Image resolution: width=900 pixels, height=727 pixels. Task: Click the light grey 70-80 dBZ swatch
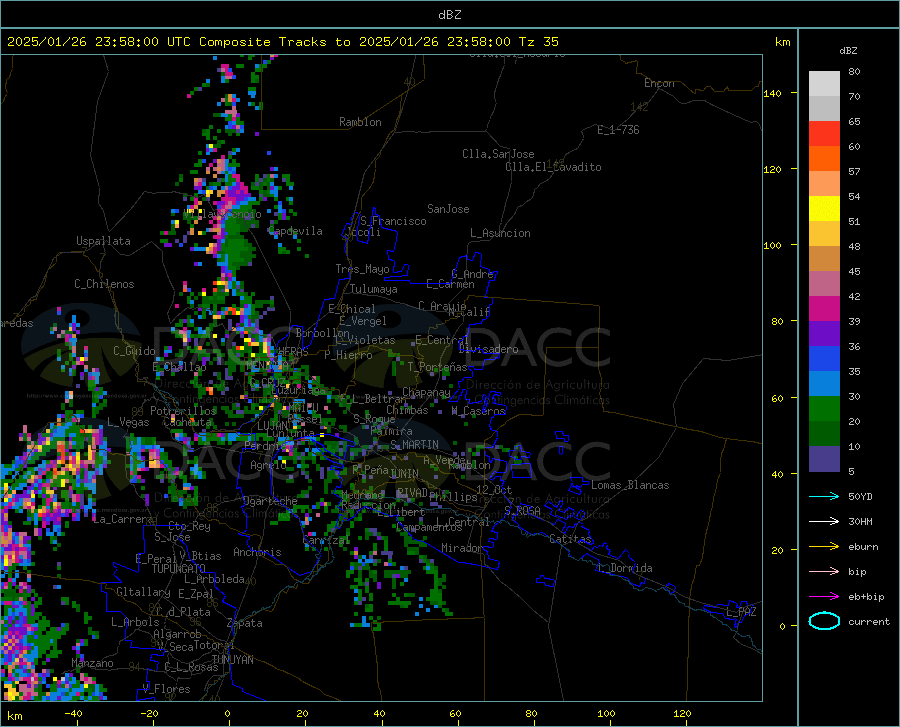click(x=824, y=84)
